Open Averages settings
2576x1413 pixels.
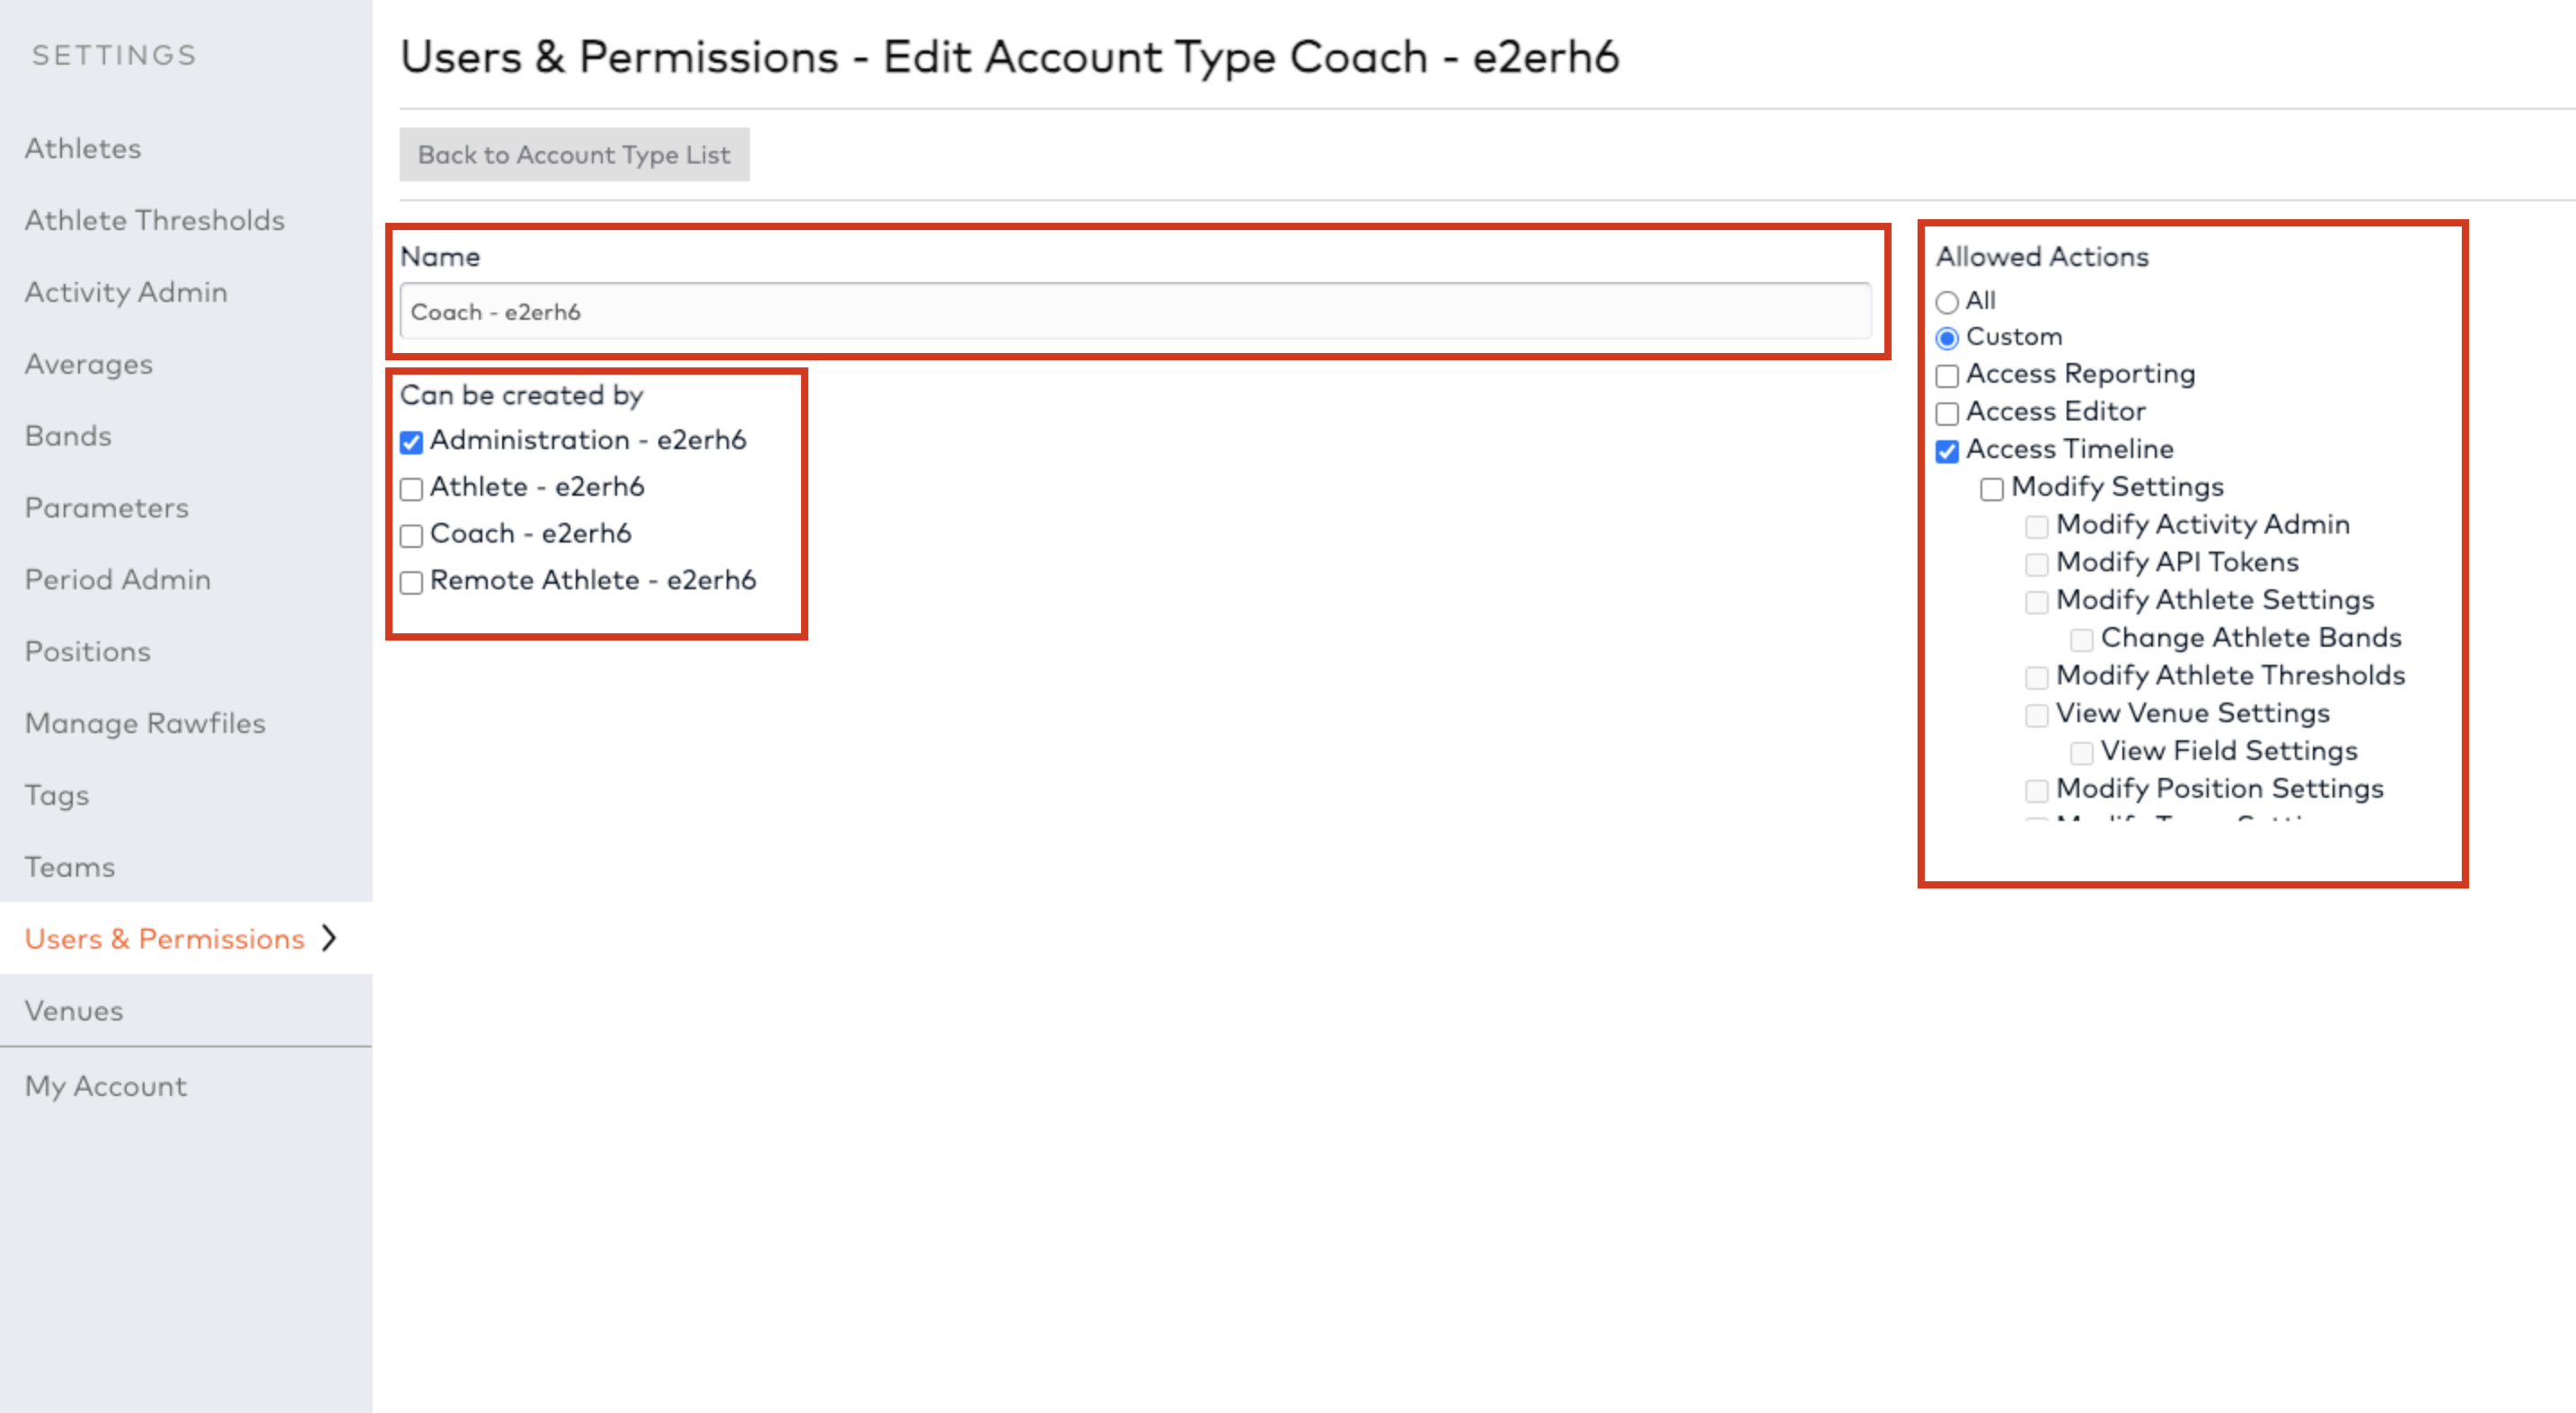click(x=89, y=364)
